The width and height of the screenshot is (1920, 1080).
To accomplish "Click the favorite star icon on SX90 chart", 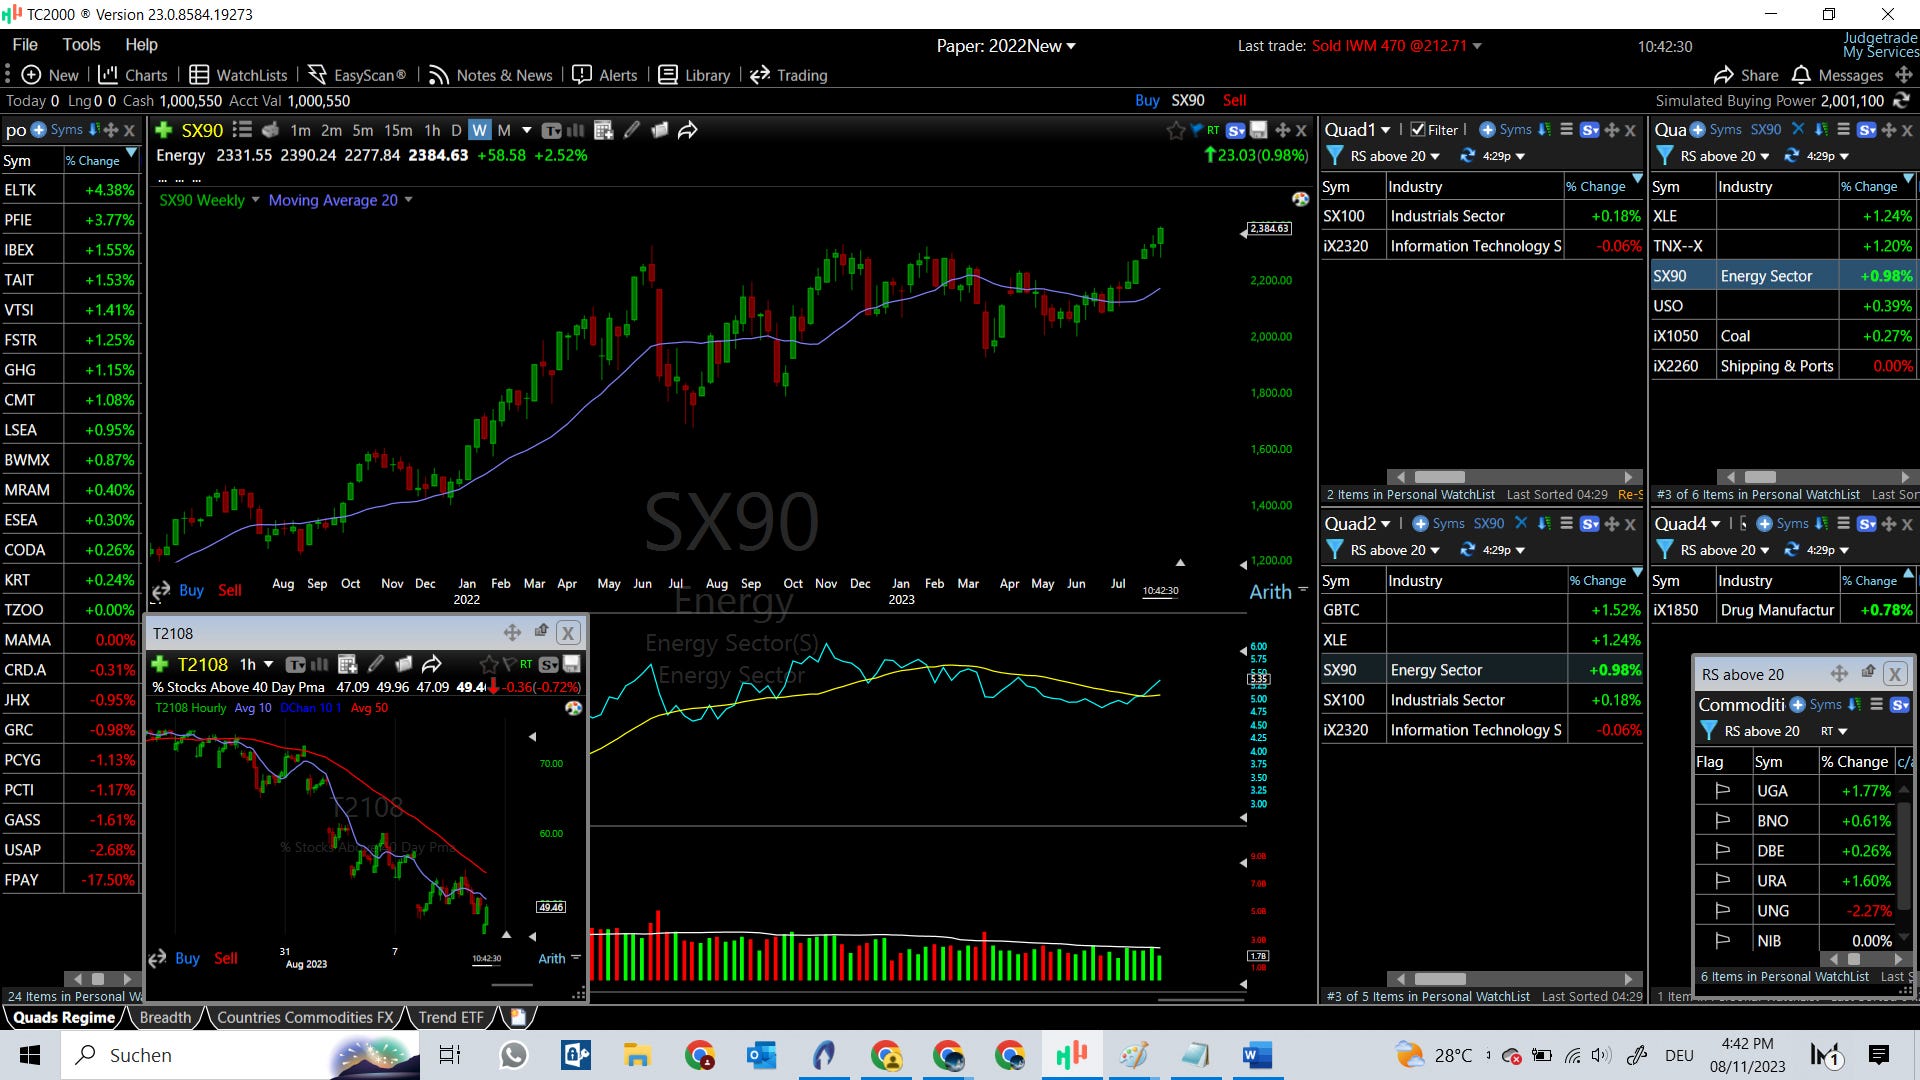I will click(1176, 130).
